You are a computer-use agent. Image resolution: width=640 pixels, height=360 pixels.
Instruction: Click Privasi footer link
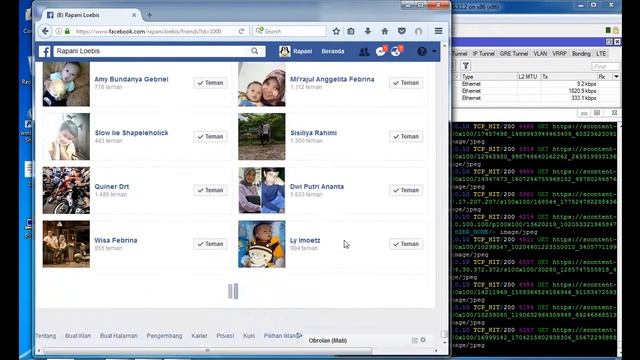coord(225,336)
